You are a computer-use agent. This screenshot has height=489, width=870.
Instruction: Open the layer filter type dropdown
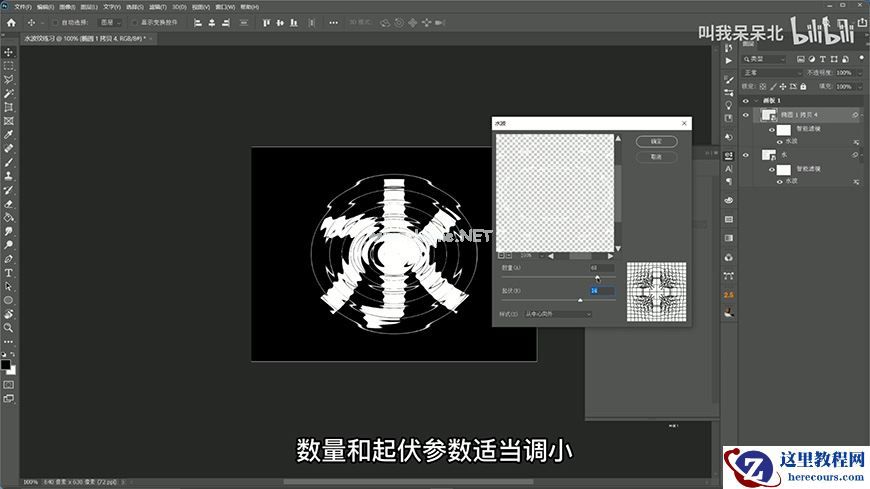point(765,59)
